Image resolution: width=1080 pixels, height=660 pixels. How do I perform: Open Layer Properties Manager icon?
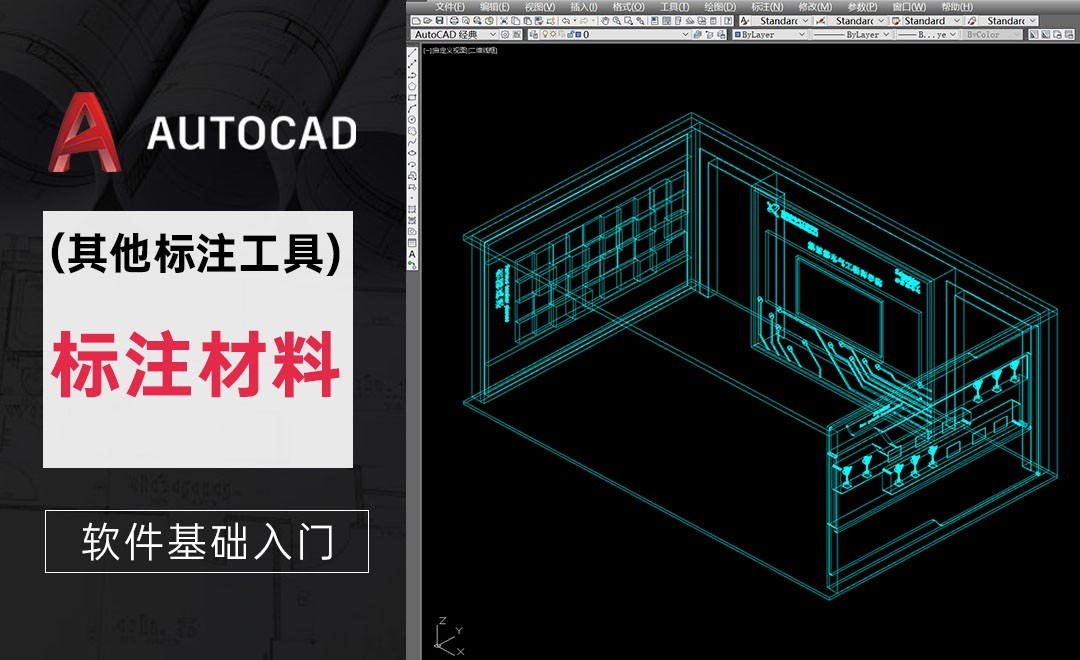click(534, 34)
